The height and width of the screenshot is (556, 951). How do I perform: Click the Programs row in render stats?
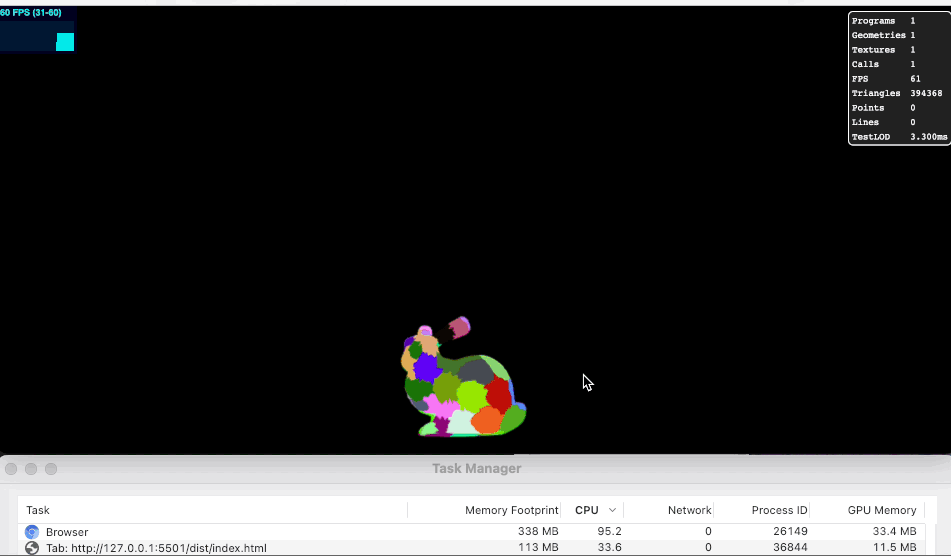[x=899, y=21]
